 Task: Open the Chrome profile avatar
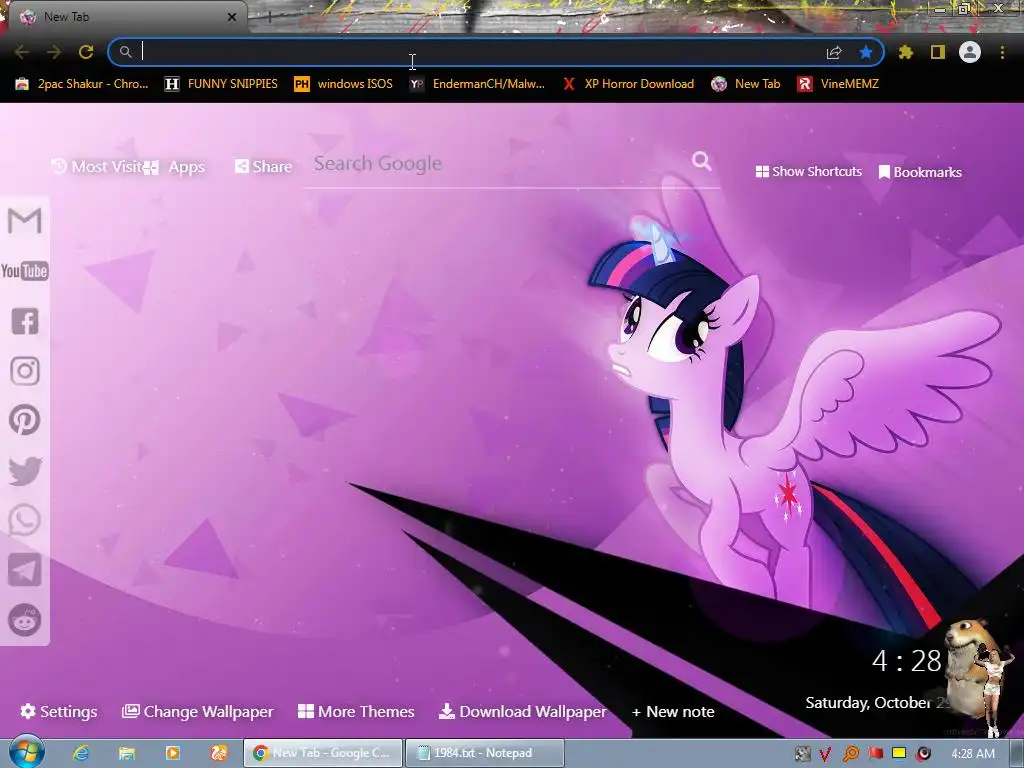pos(970,52)
